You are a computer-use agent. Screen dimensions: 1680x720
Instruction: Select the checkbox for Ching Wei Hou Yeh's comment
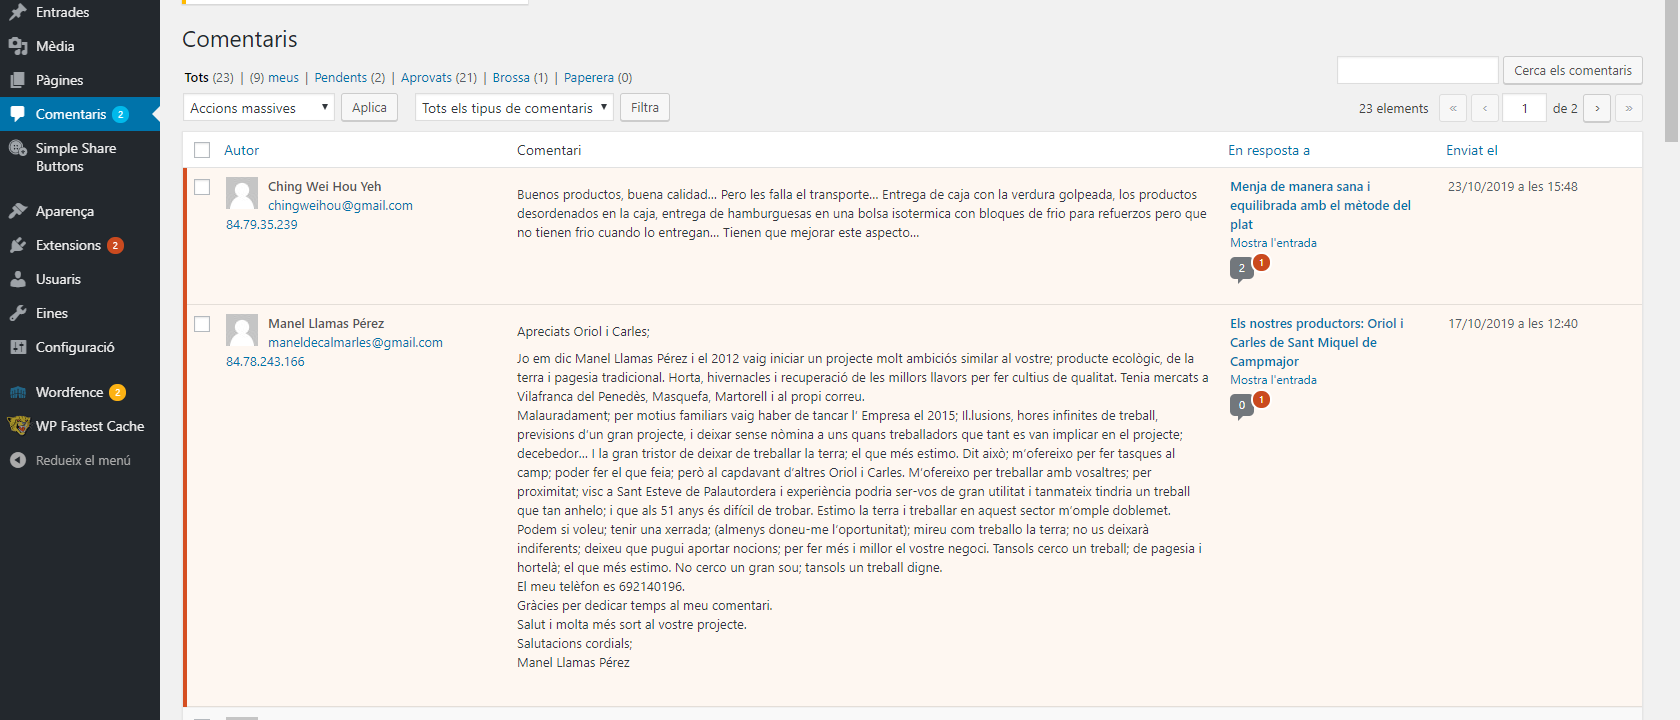[202, 187]
